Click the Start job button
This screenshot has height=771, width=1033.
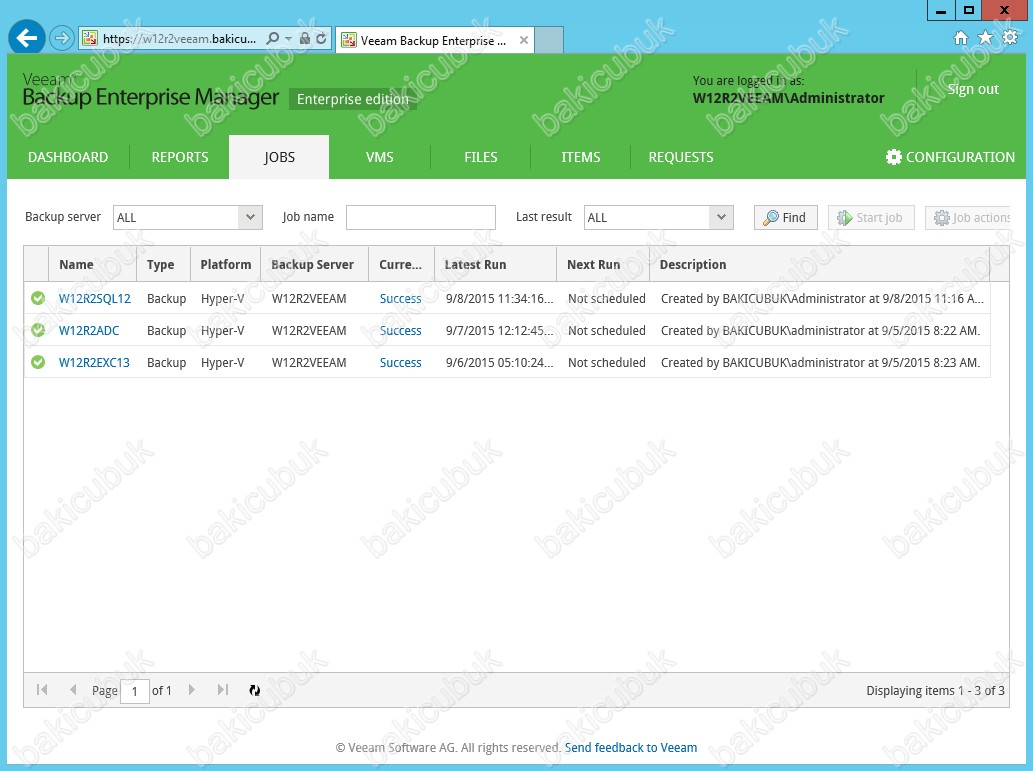[871, 217]
